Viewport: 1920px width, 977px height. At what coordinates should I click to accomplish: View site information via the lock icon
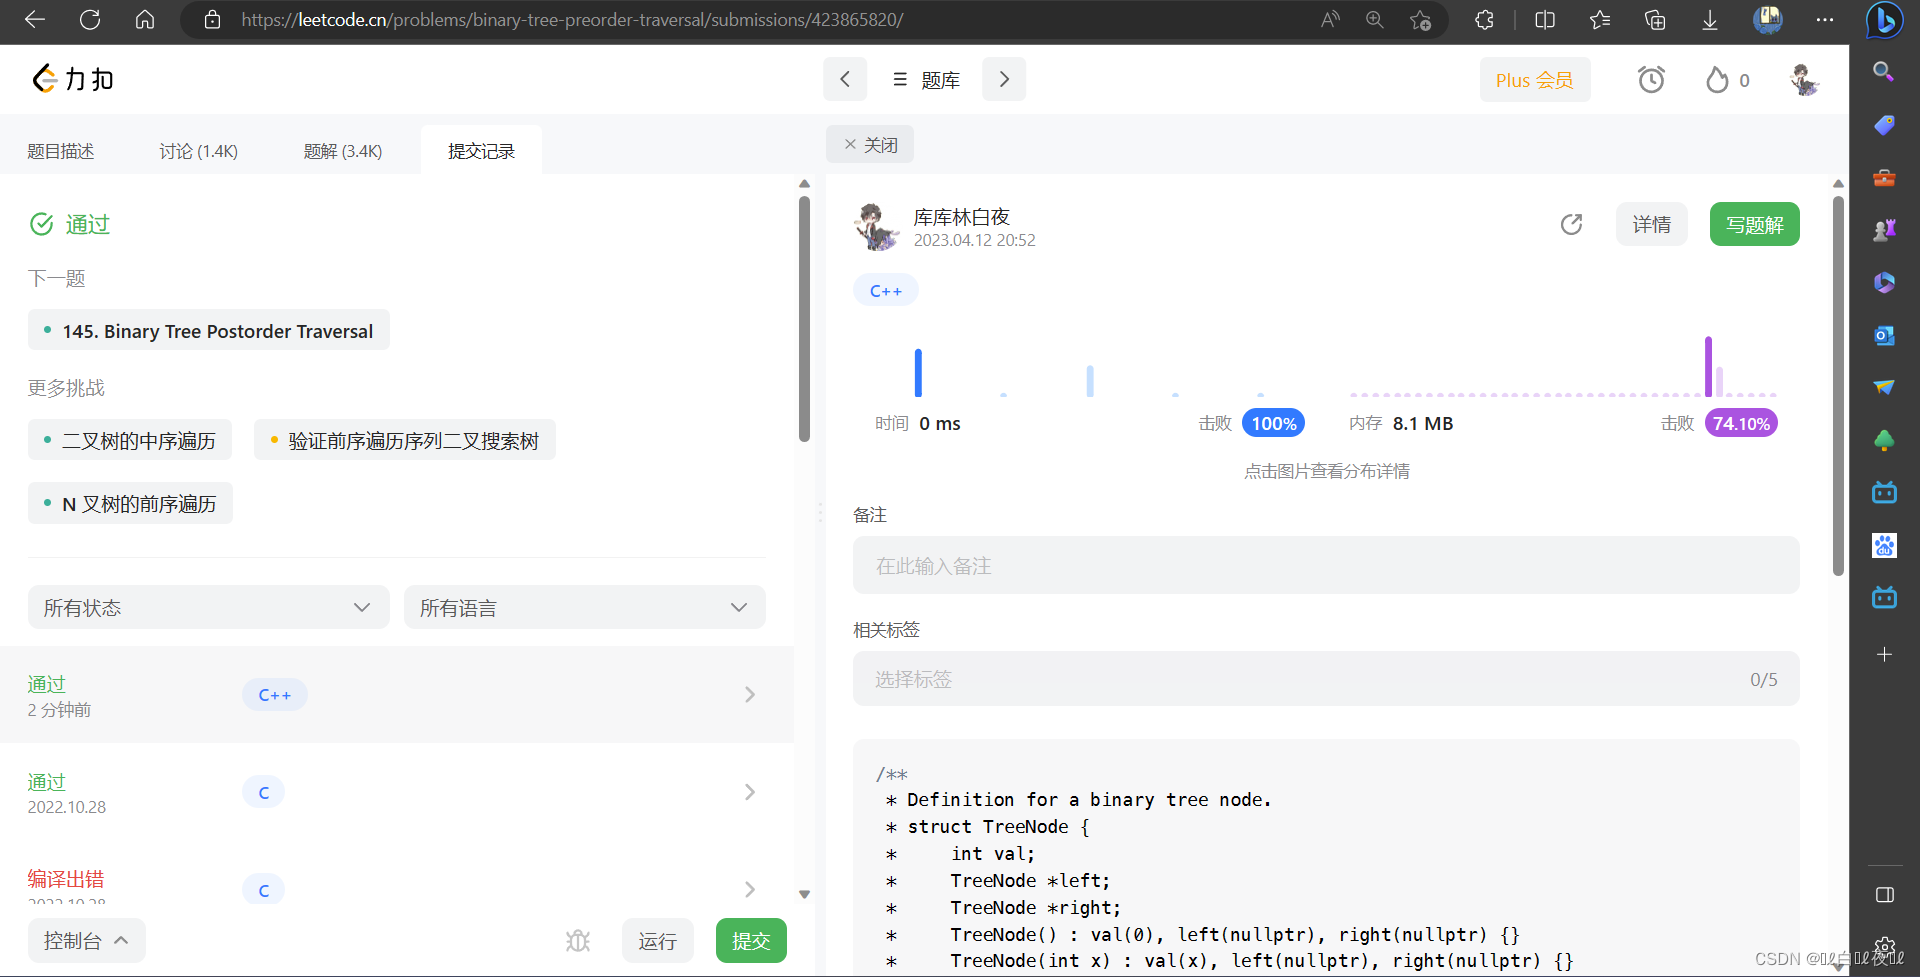pyautogui.click(x=212, y=20)
